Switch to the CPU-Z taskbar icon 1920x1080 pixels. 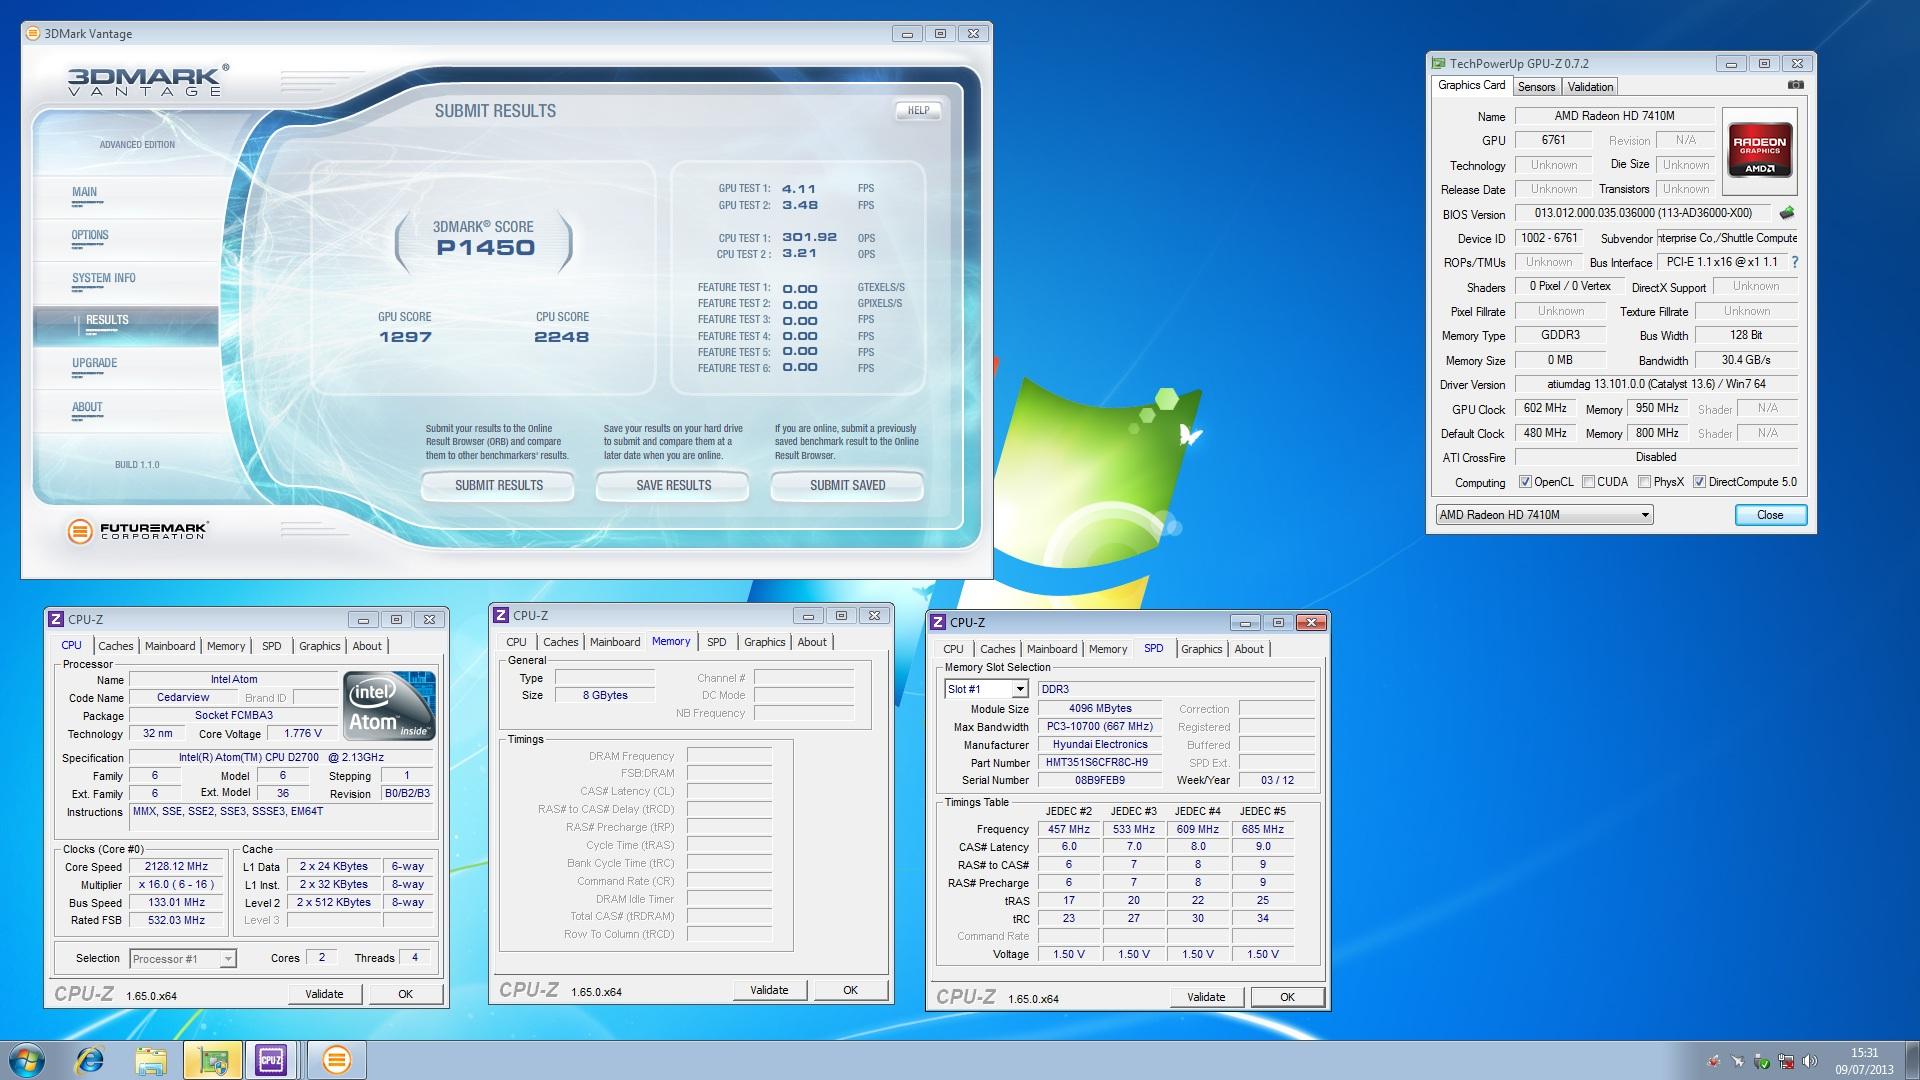pos(271,1060)
